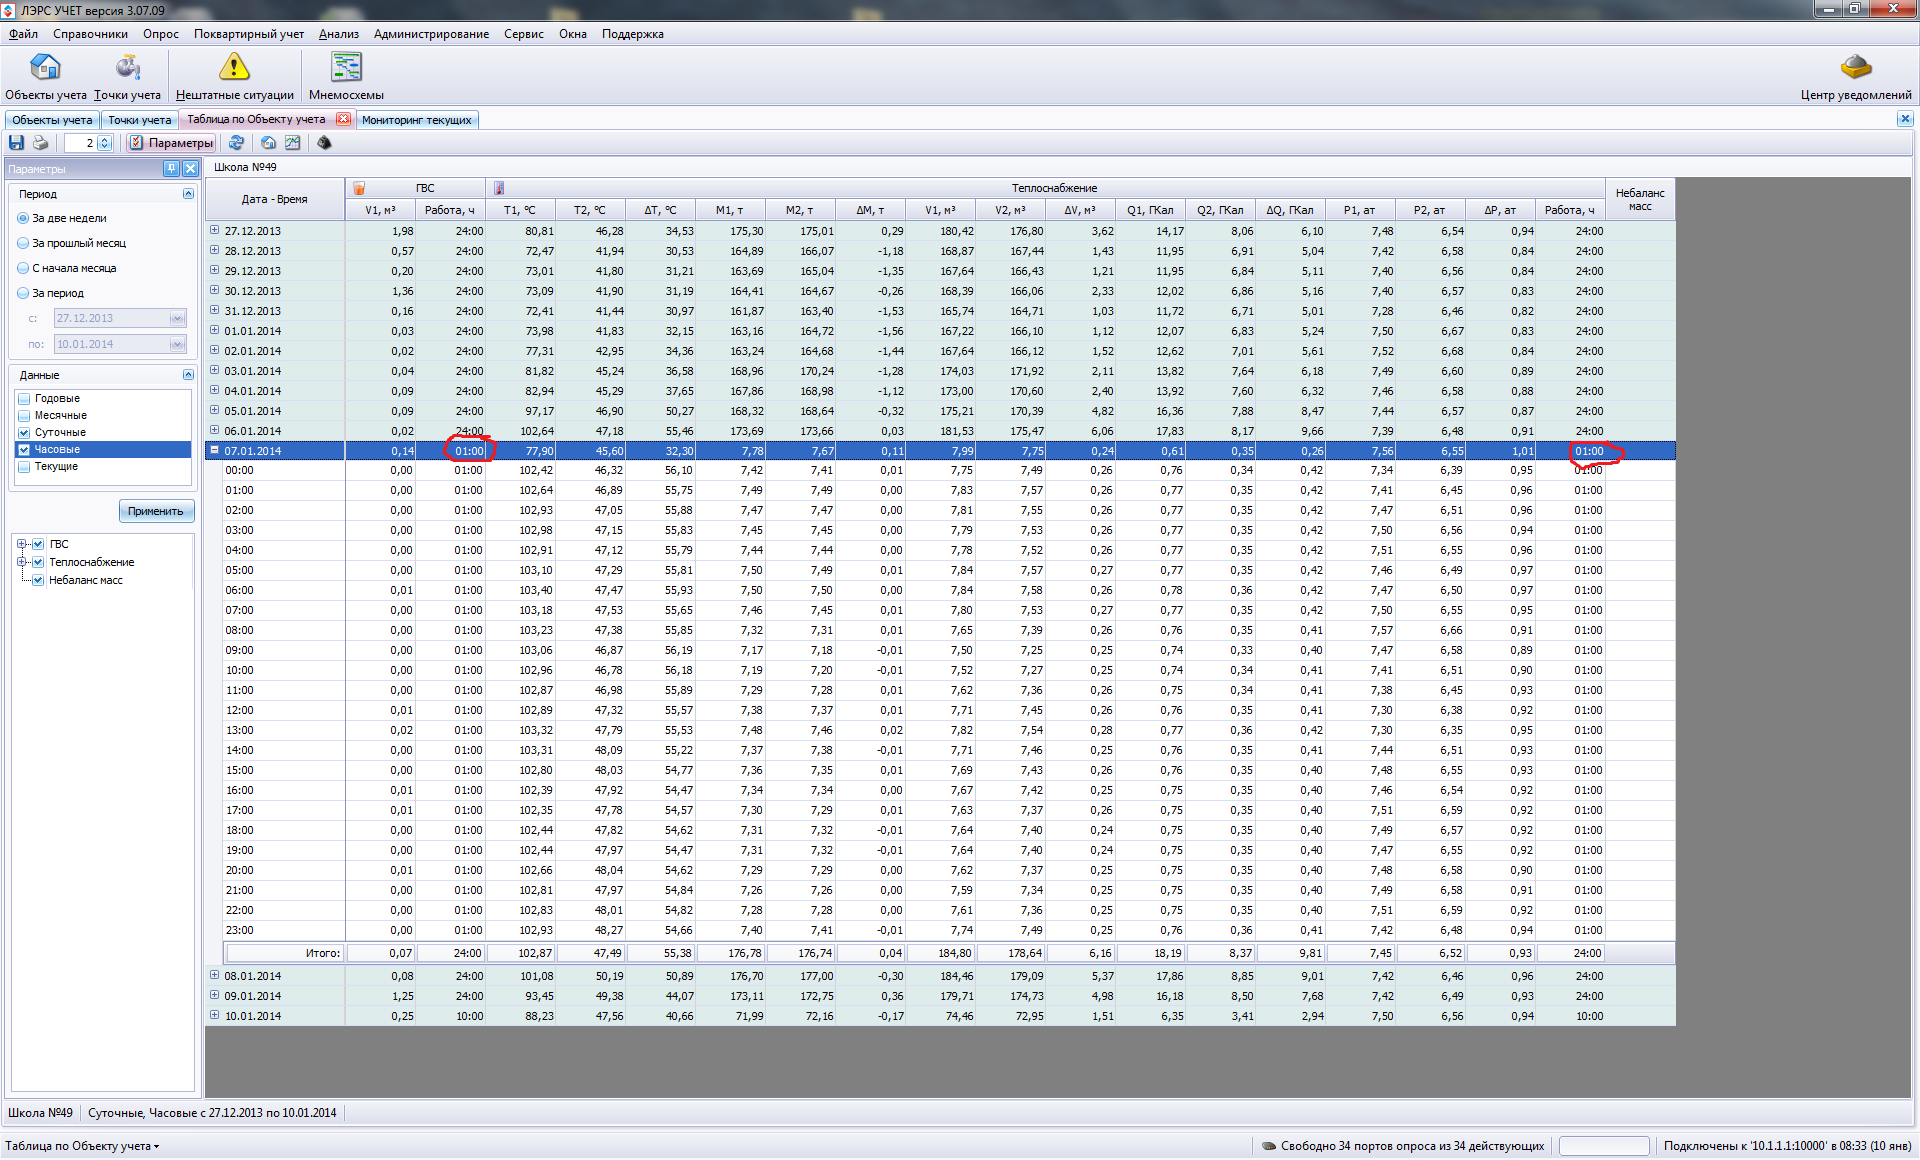The width and height of the screenshot is (1920, 1160).
Task: Save the table with the floppy icon
Action: coord(16,143)
